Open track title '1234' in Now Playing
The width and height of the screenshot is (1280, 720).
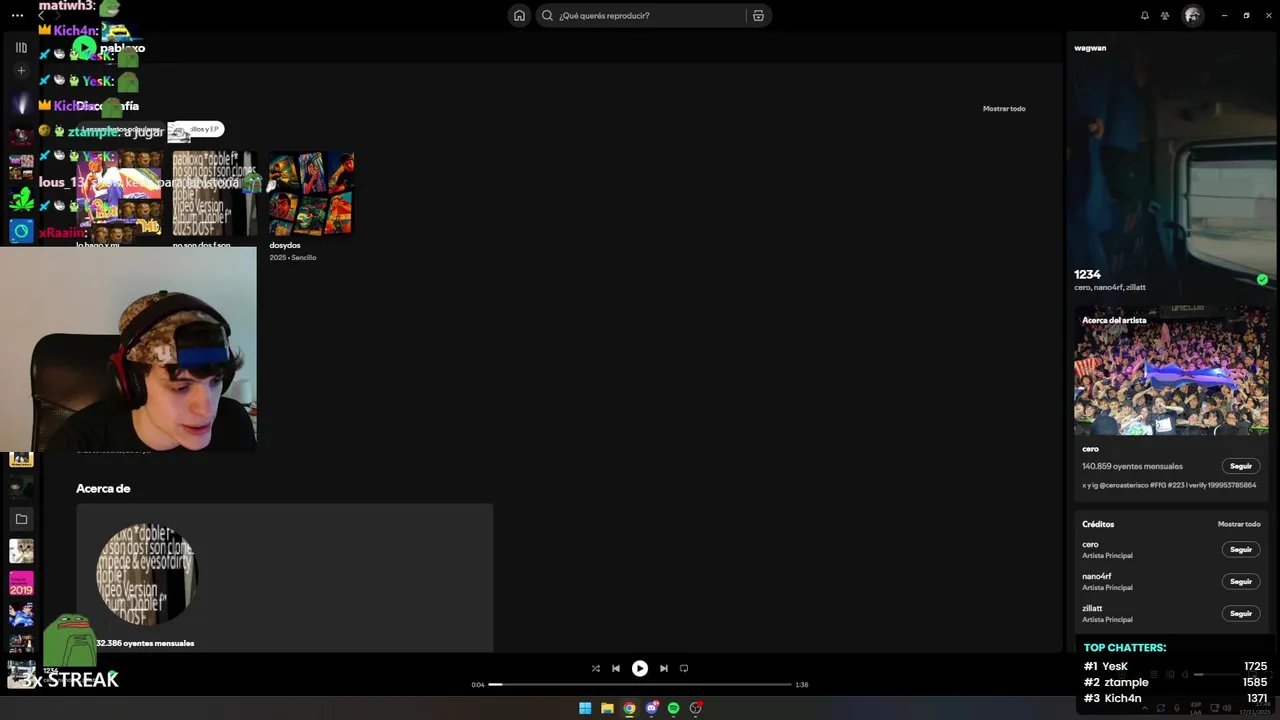point(1087,274)
